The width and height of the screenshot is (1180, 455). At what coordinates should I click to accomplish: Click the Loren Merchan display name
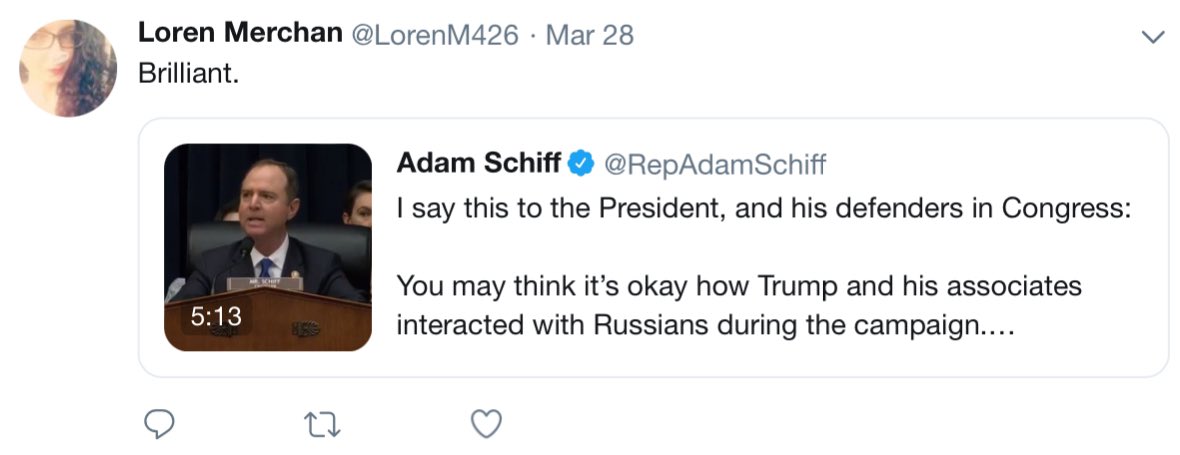coord(239,34)
